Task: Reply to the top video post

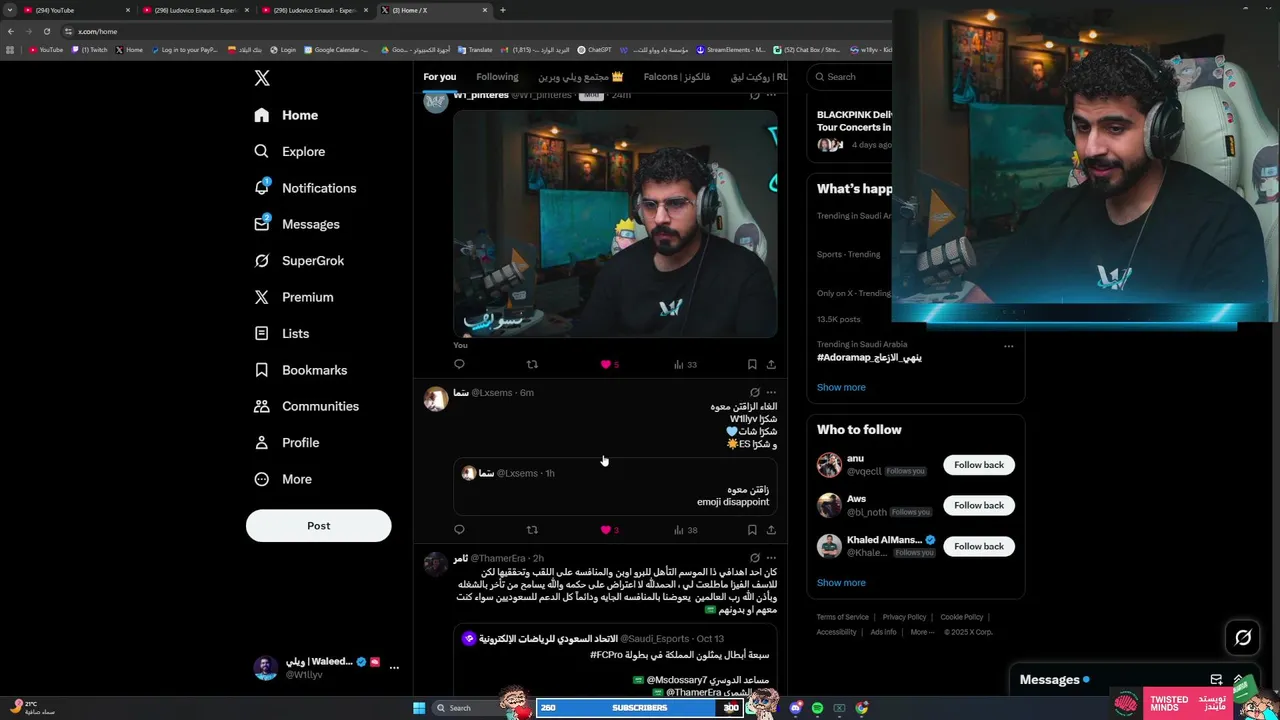Action: (x=459, y=364)
